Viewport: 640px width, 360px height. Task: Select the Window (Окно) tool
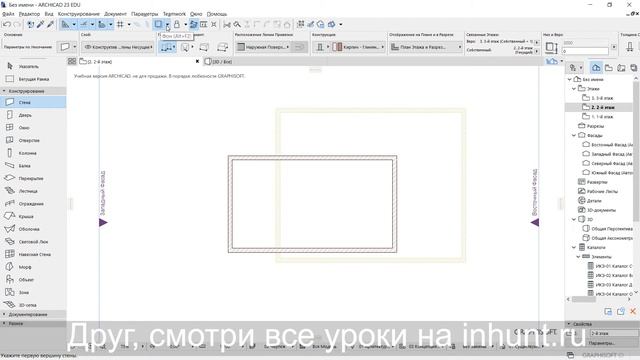click(x=33, y=128)
